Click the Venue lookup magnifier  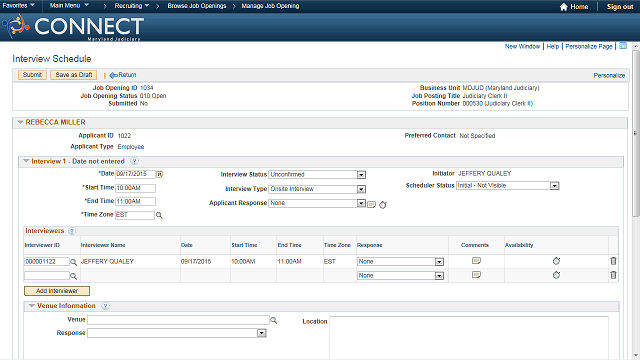coord(273,321)
